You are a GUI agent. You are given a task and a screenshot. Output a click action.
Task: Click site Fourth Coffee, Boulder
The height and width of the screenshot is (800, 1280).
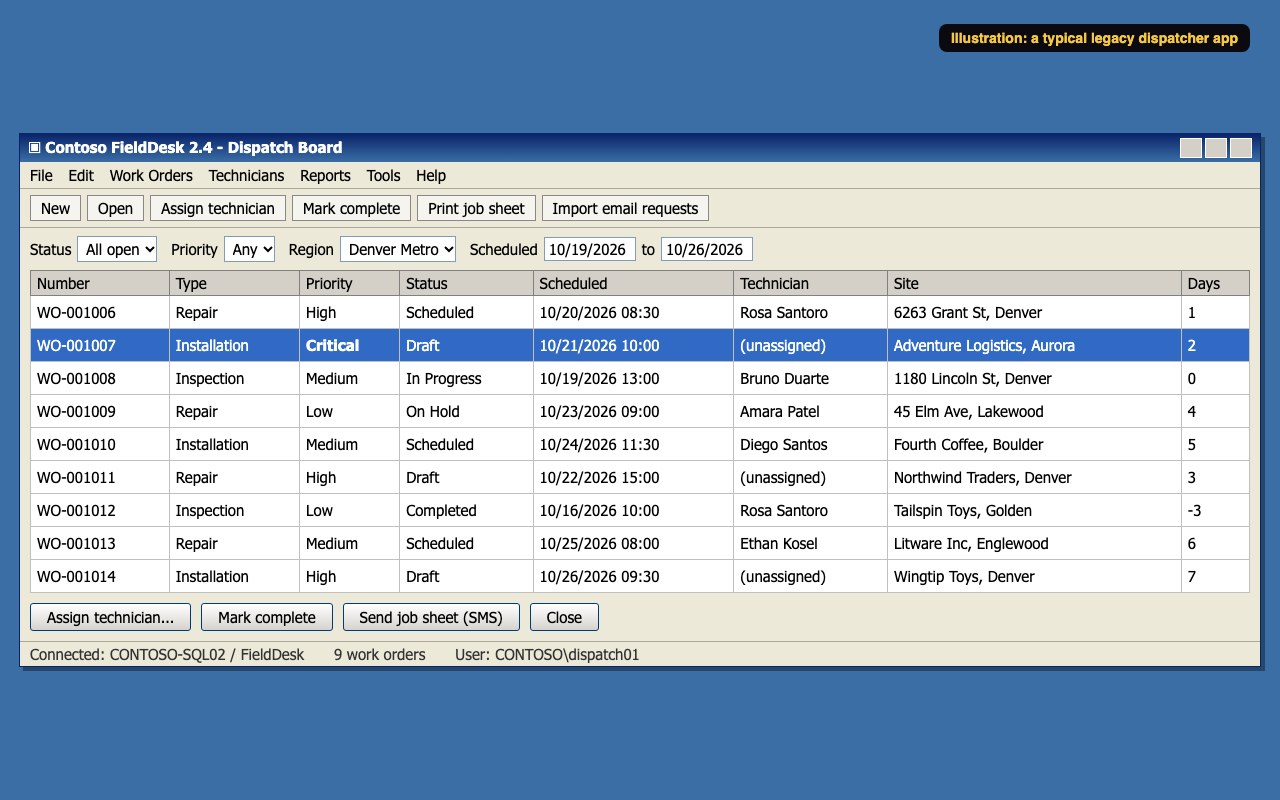point(1034,444)
